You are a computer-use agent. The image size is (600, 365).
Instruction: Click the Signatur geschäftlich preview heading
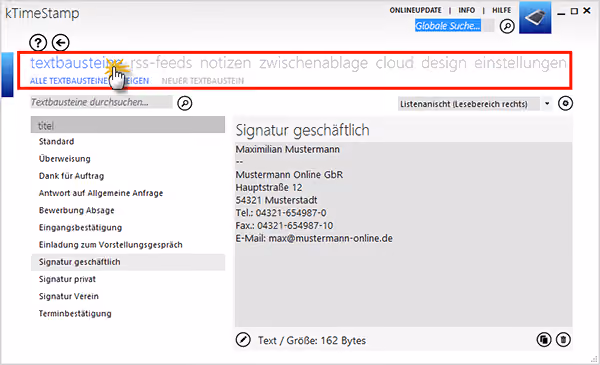pyautogui.click(x=302, y=130)
